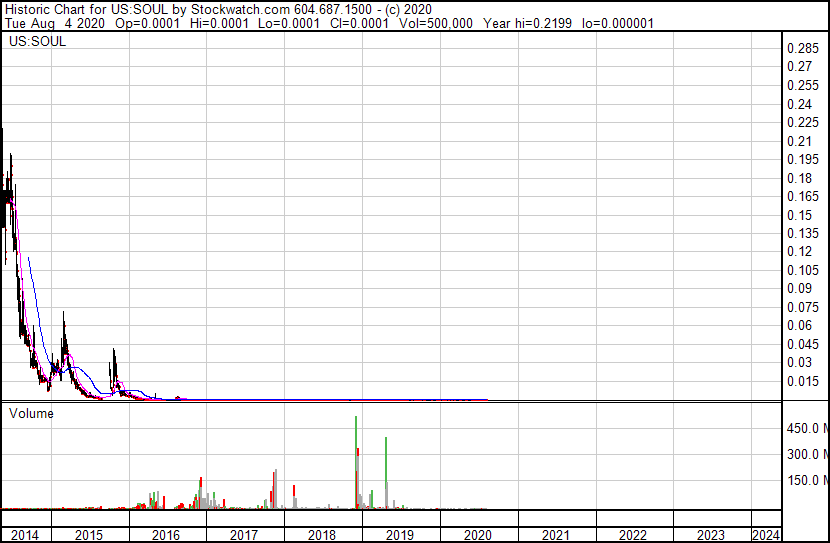Viewport: 830px width, 543px height.
Task: Click the Volume panel label
Action: pos(31,413)
